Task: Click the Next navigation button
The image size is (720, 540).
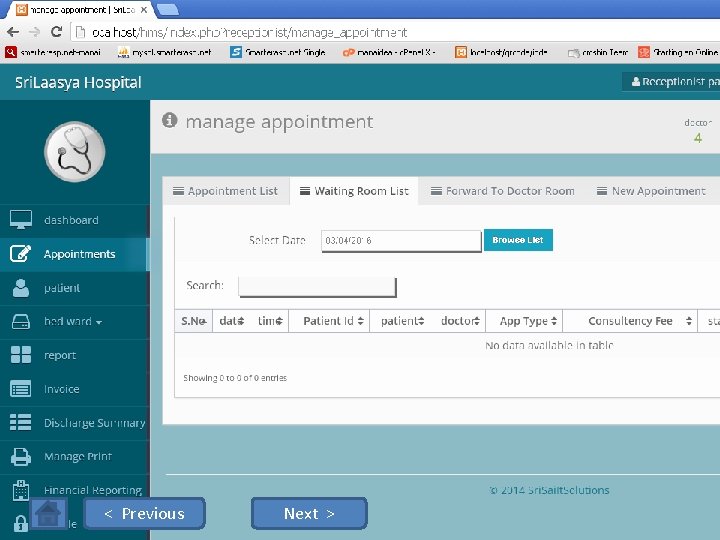Action: (309, 513)
